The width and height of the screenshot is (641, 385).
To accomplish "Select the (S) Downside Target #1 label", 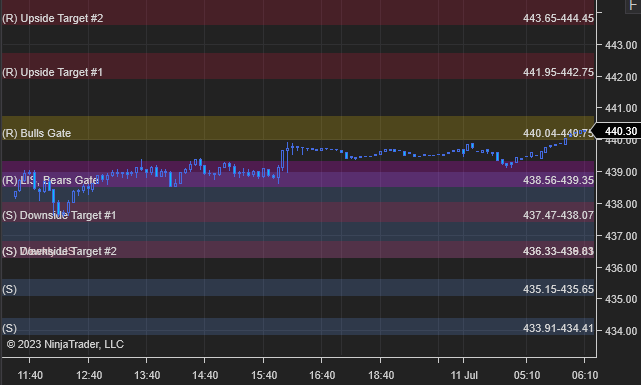I will coord(59,215).
